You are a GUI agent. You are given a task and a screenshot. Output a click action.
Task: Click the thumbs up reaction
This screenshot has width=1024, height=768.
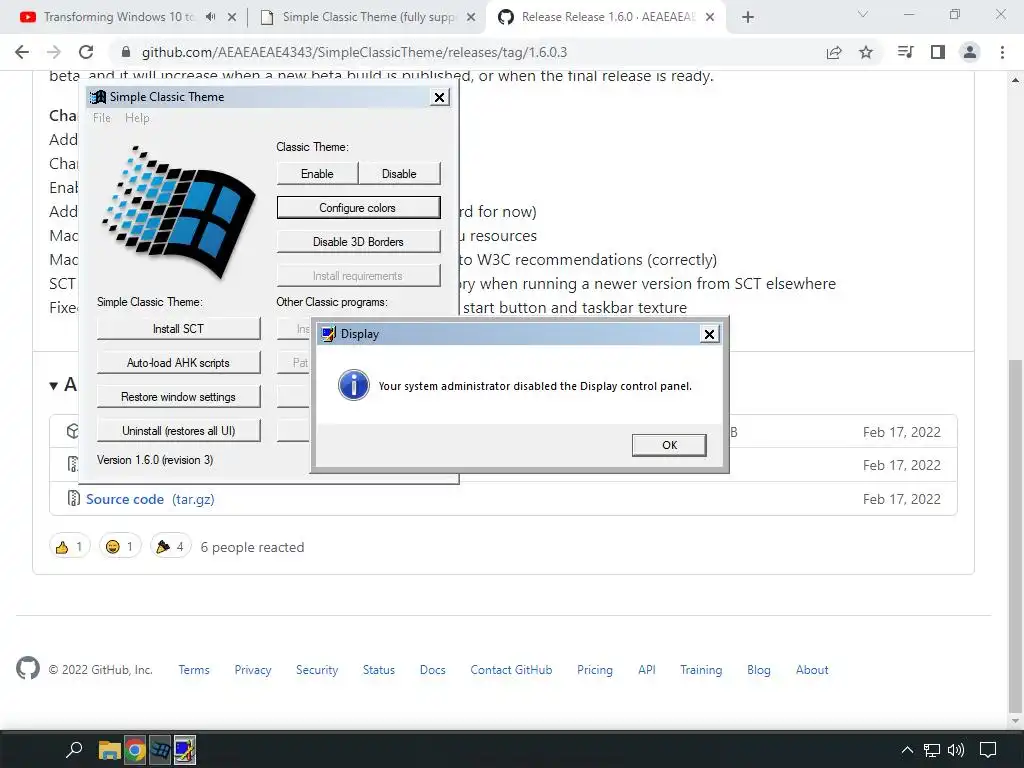tap(69, 547)
